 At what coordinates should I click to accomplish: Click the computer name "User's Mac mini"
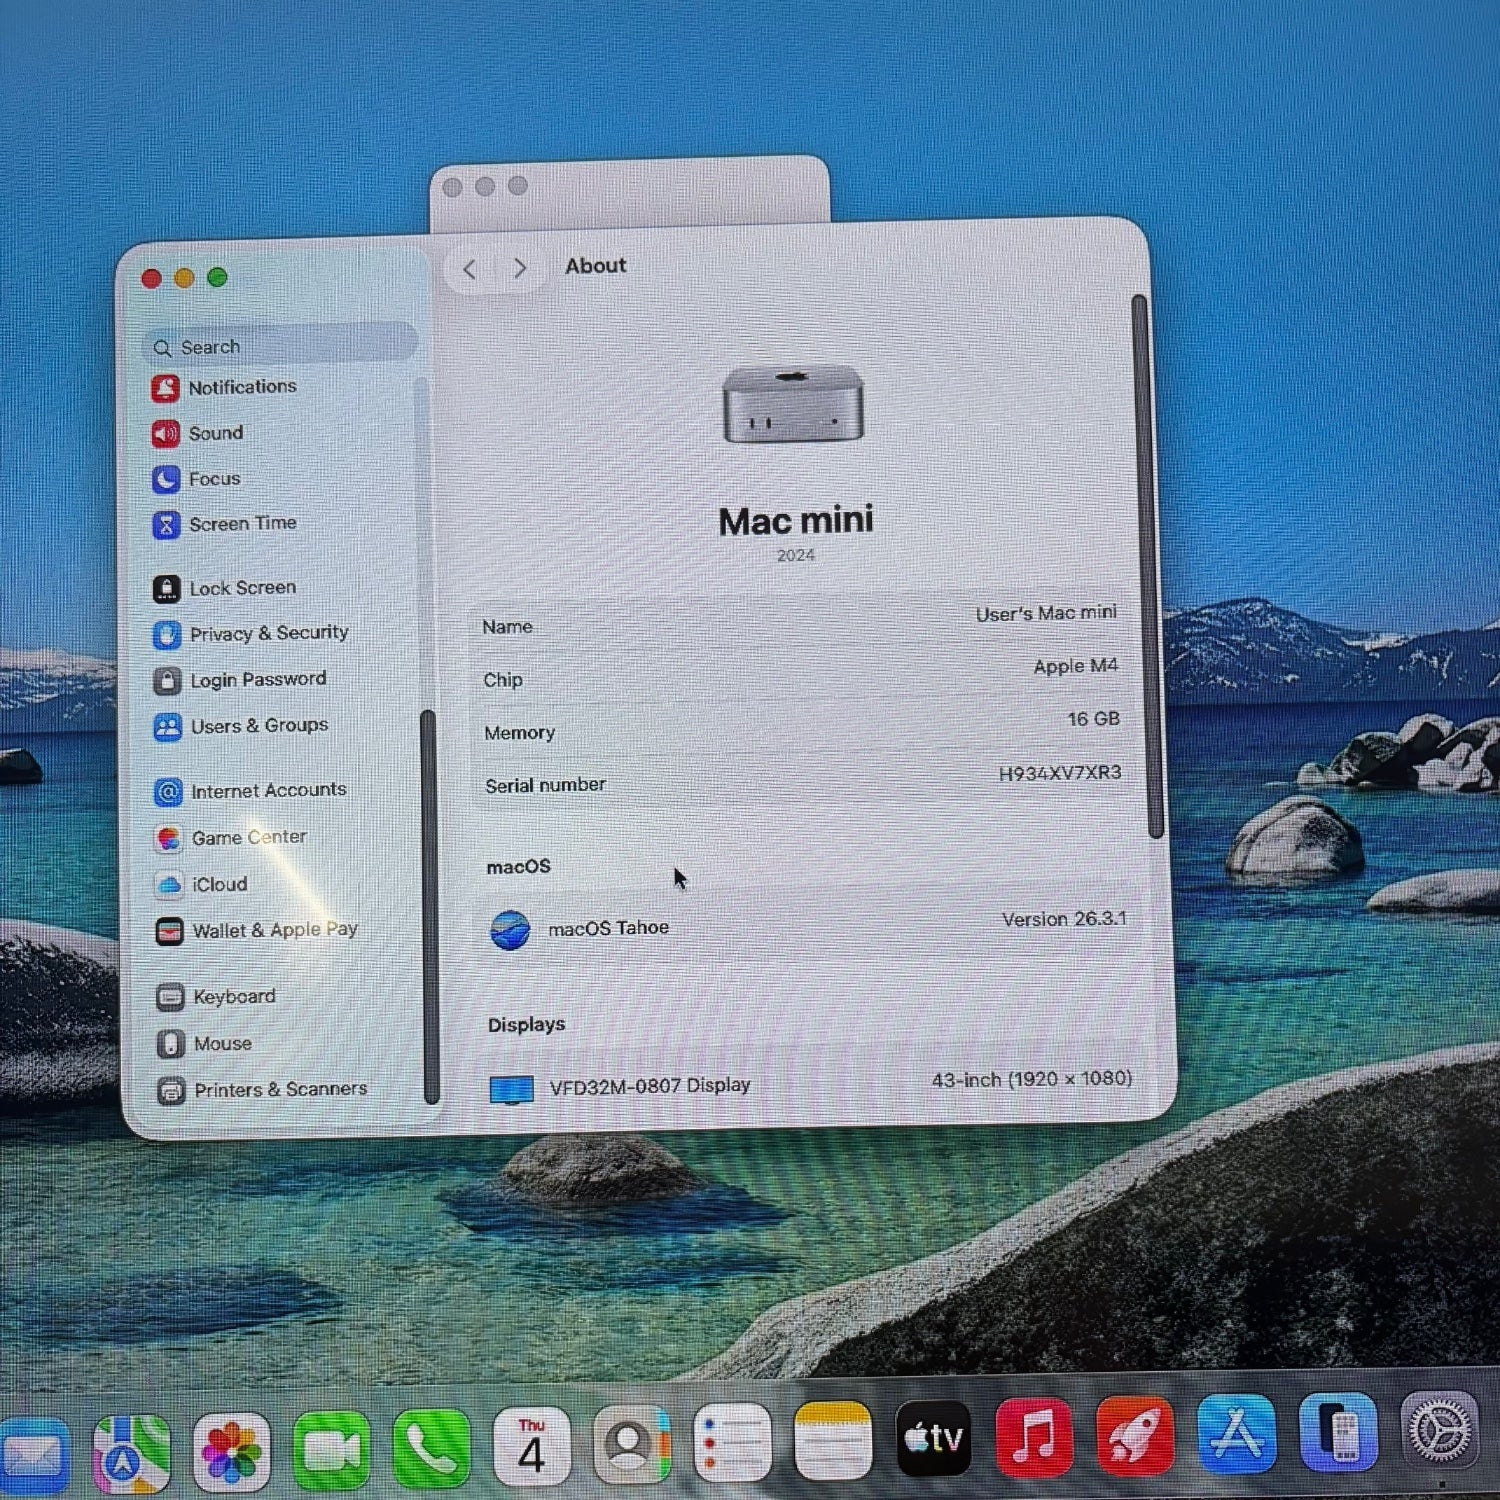pos(1046,613)
